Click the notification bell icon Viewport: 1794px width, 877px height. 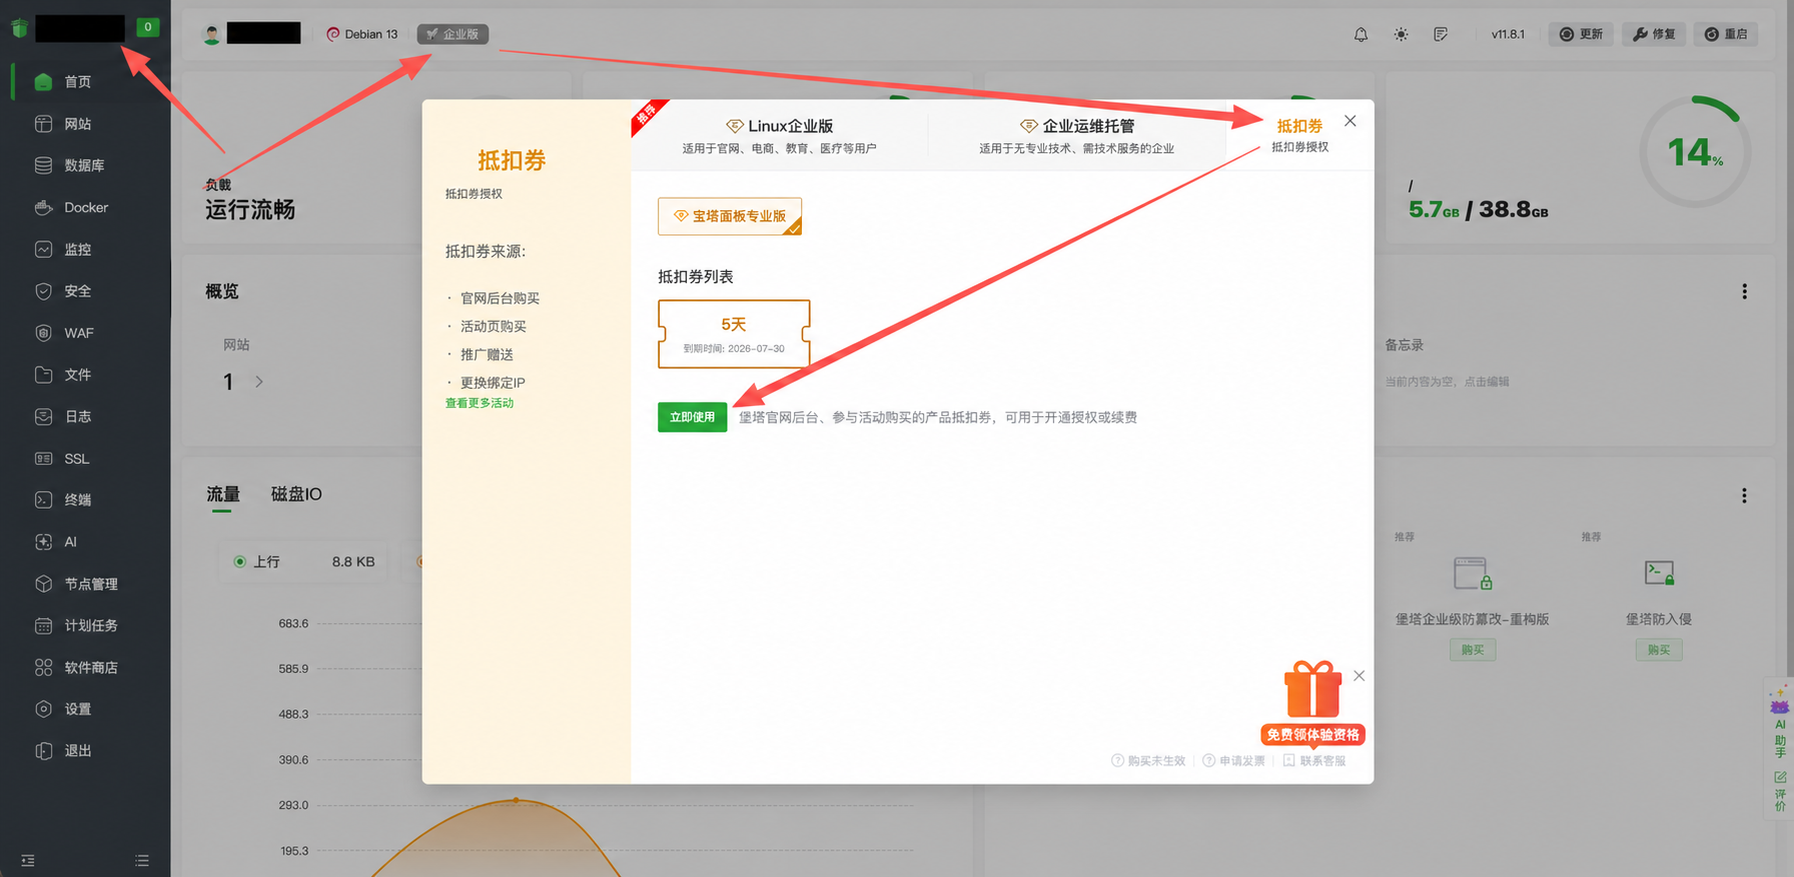point(1361,34)
